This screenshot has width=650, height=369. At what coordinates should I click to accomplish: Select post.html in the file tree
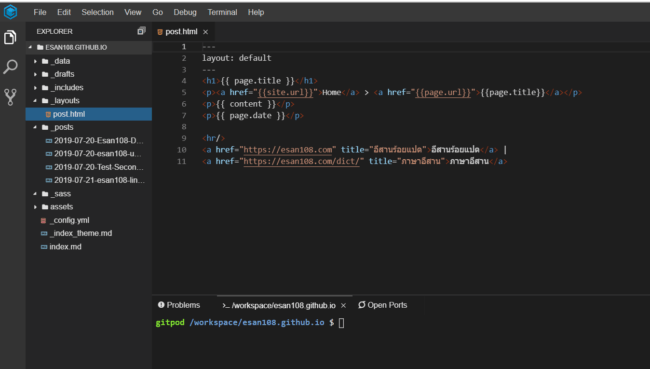coord(89,114)
